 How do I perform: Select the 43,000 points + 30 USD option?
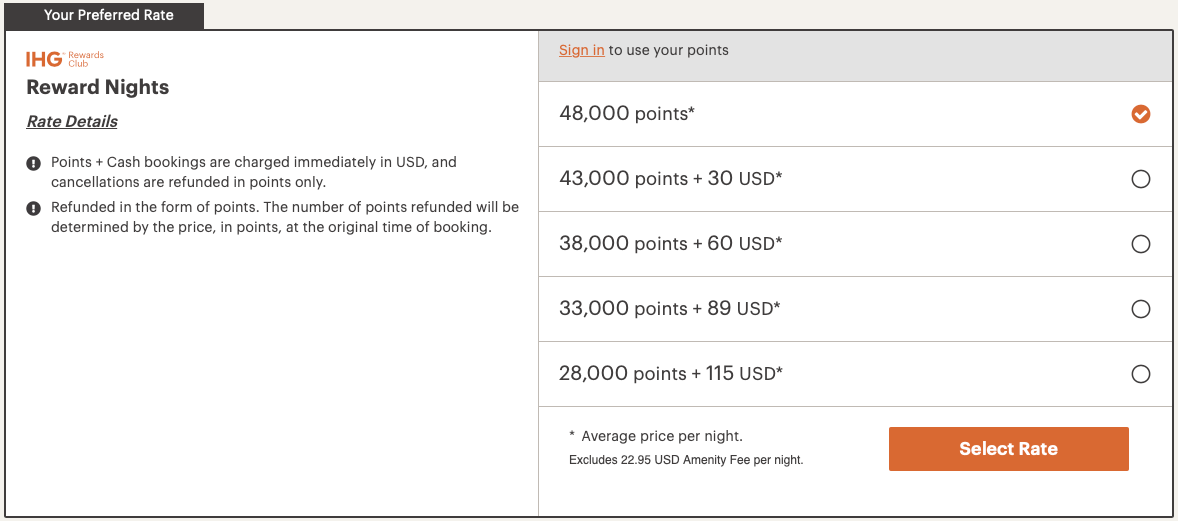coord(1140,179)
